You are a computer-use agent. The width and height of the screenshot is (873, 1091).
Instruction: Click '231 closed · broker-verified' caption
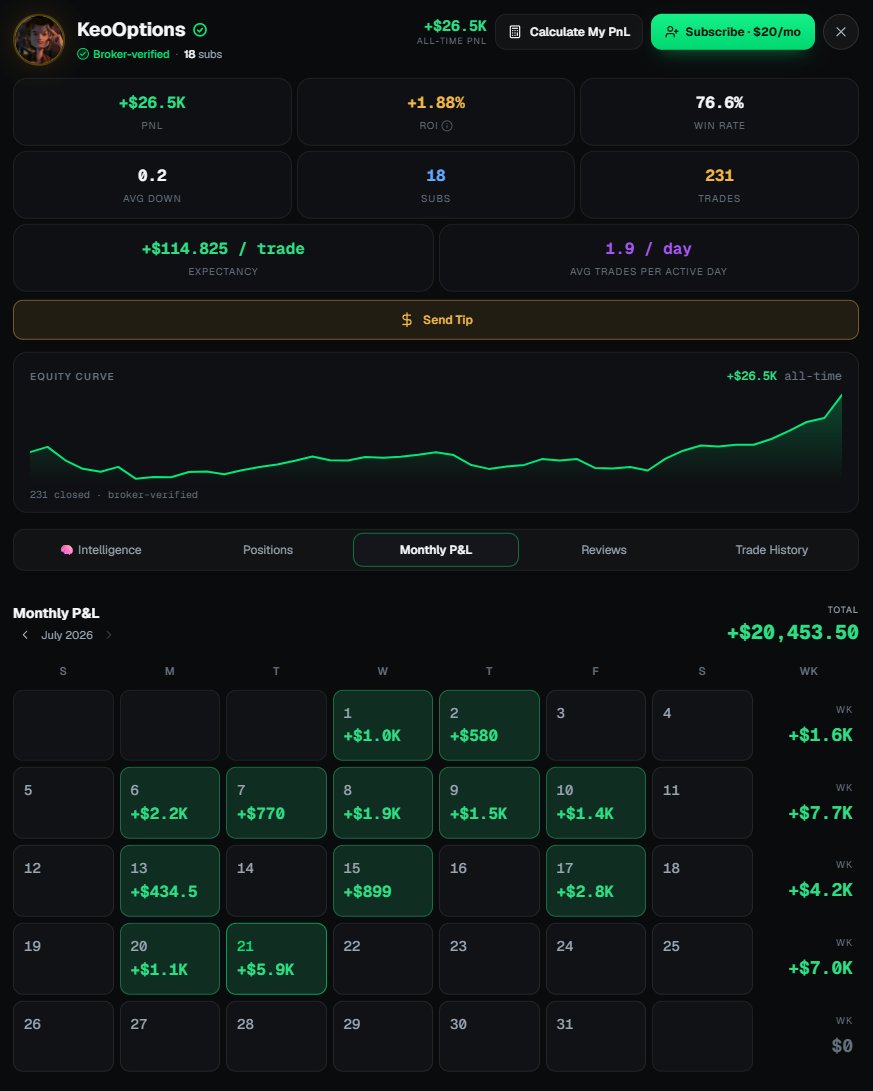(113, 495)
